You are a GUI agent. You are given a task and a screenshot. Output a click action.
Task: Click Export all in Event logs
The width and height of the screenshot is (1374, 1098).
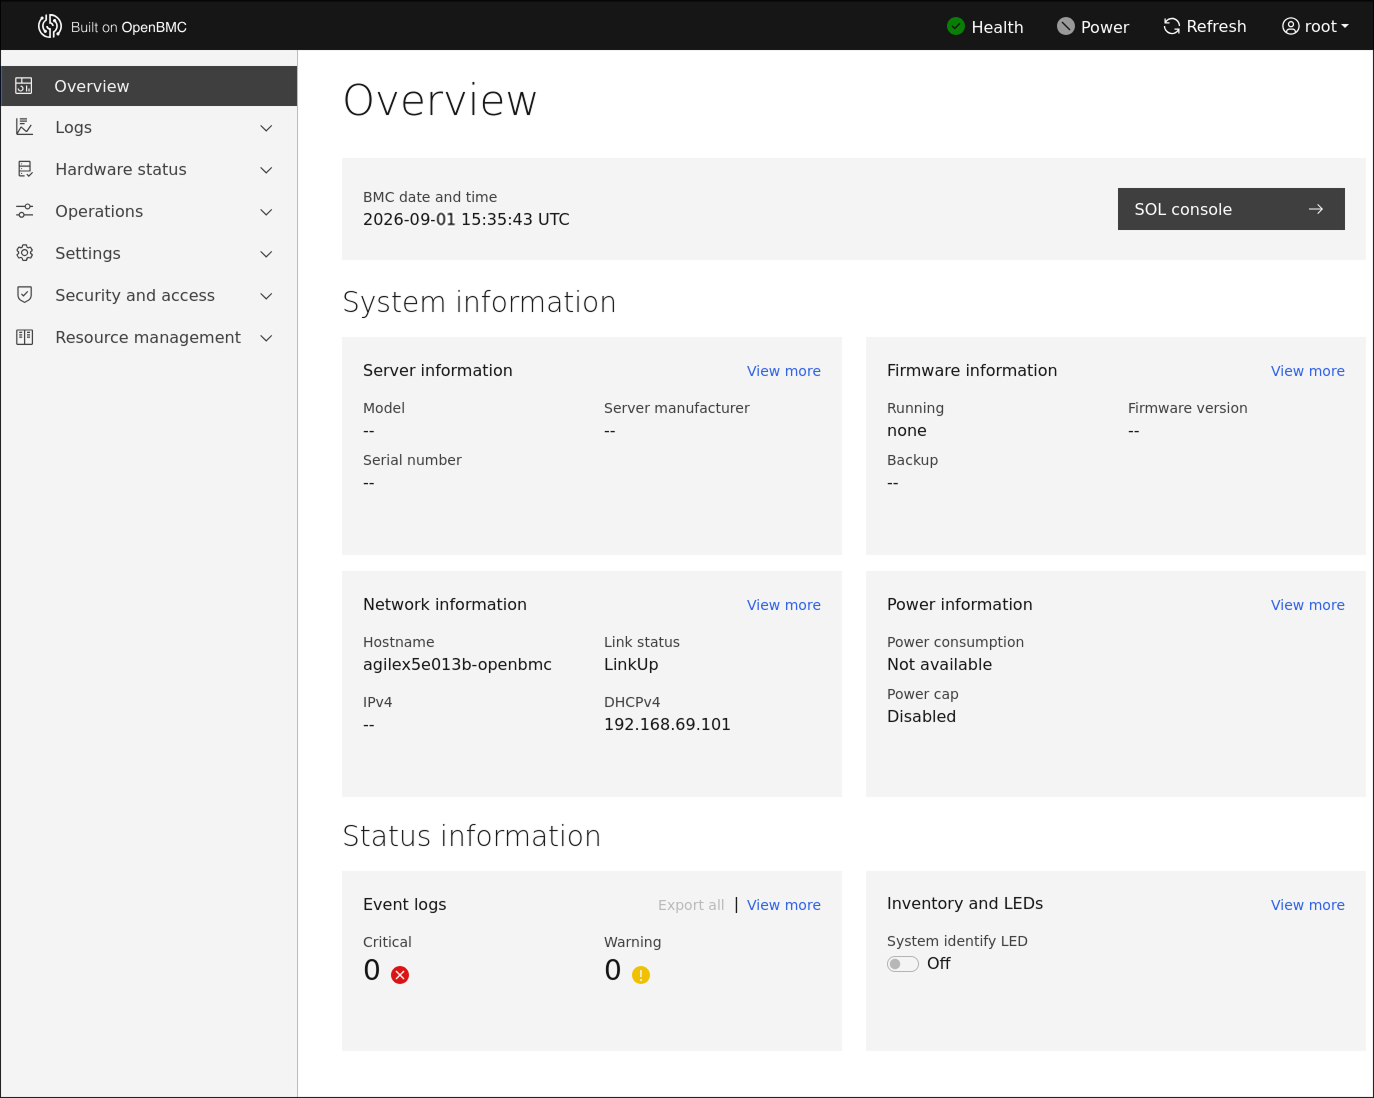click(x=691, y=905)
